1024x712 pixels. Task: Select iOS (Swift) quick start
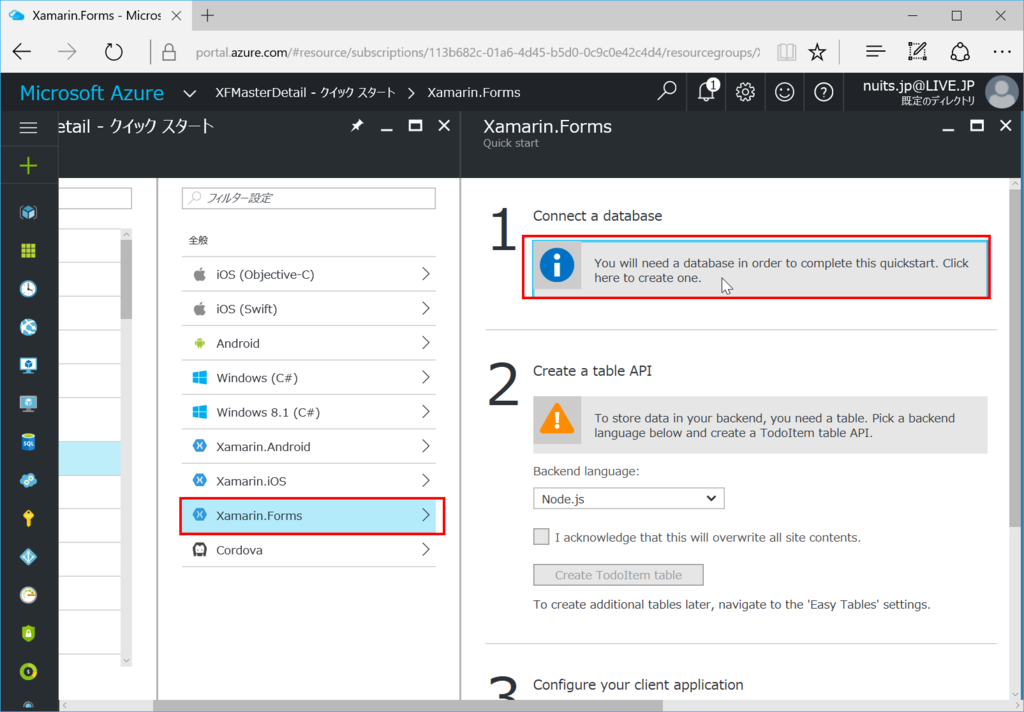point(308,308)
